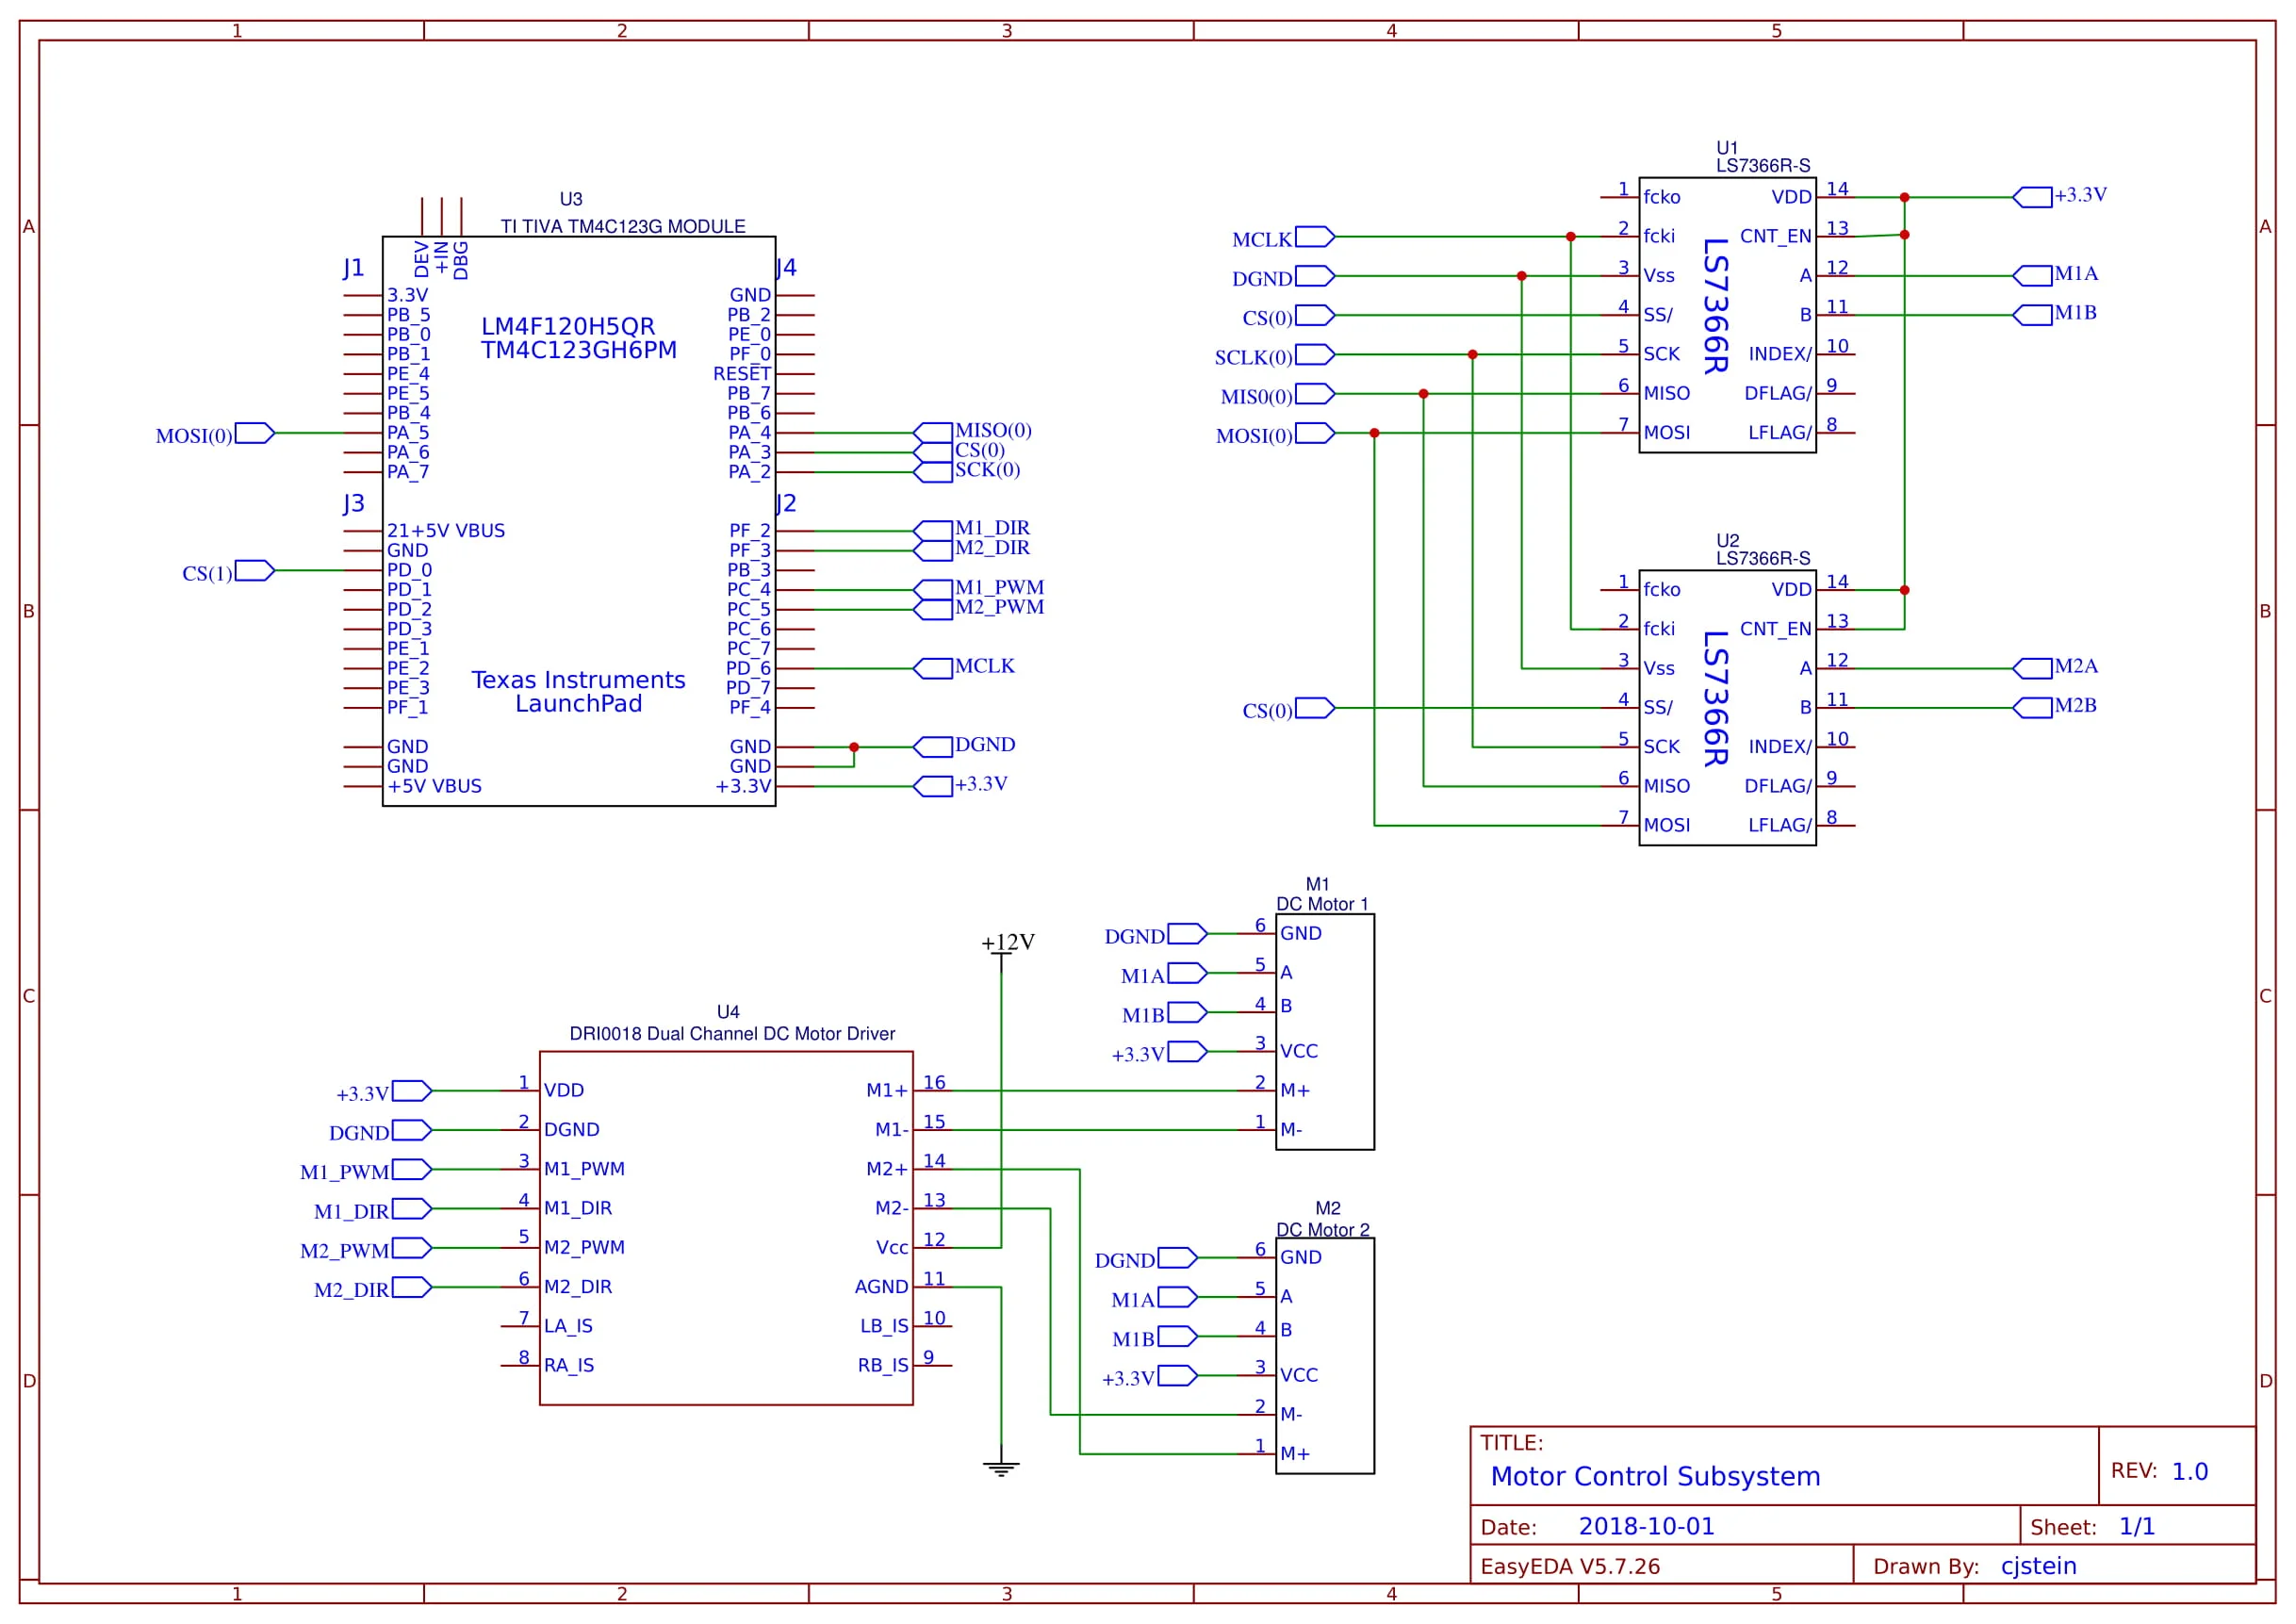
Task: Select the RB_IS pin name on U4
Action: [883, 1366]
